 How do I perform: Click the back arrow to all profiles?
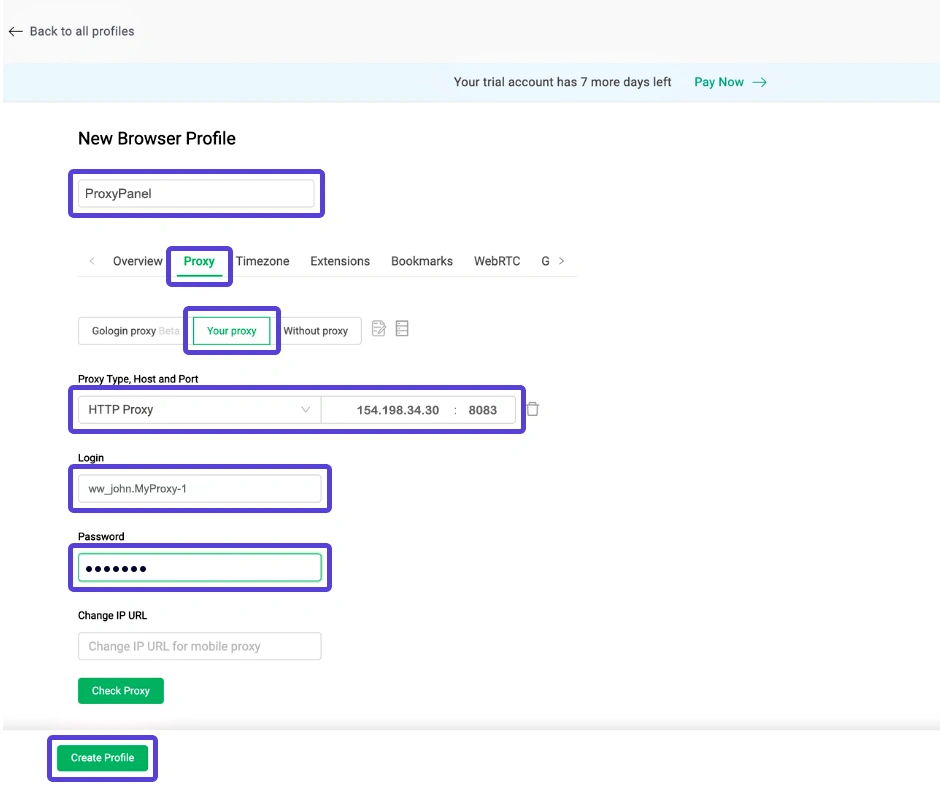15,31
